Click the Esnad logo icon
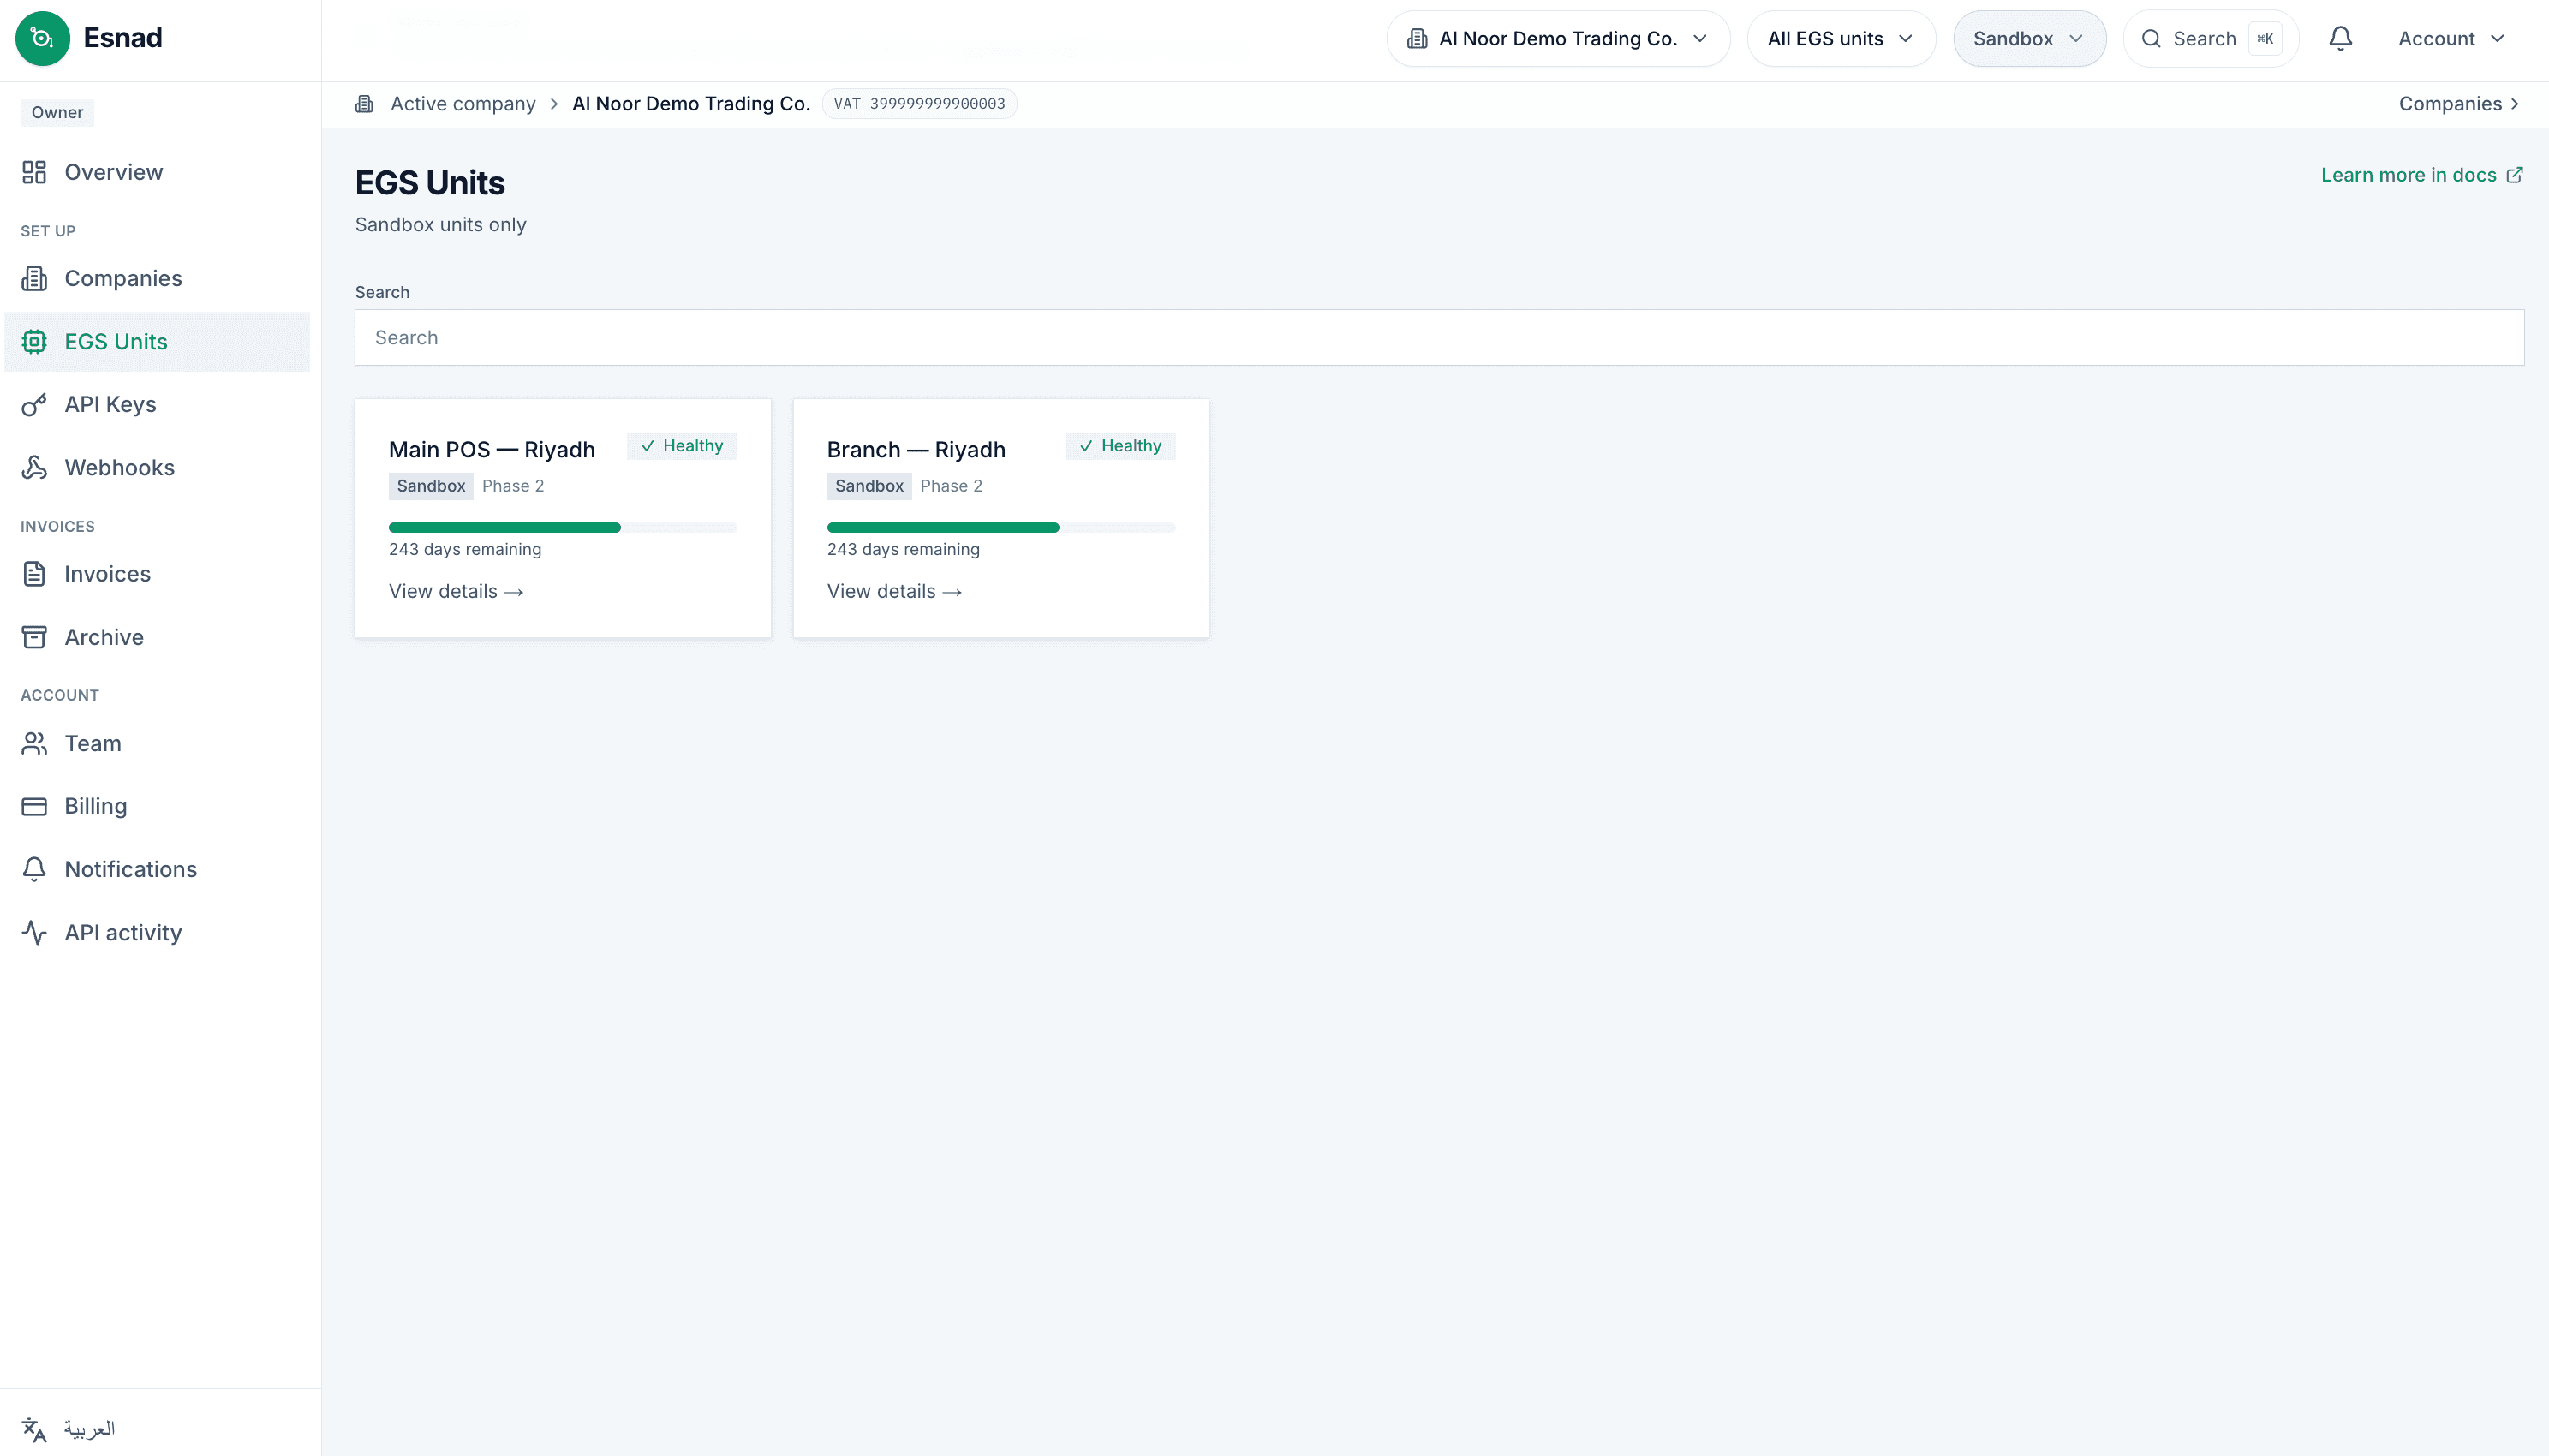Viewport: 2549px width, 1456px height. [x=43, y=38]
